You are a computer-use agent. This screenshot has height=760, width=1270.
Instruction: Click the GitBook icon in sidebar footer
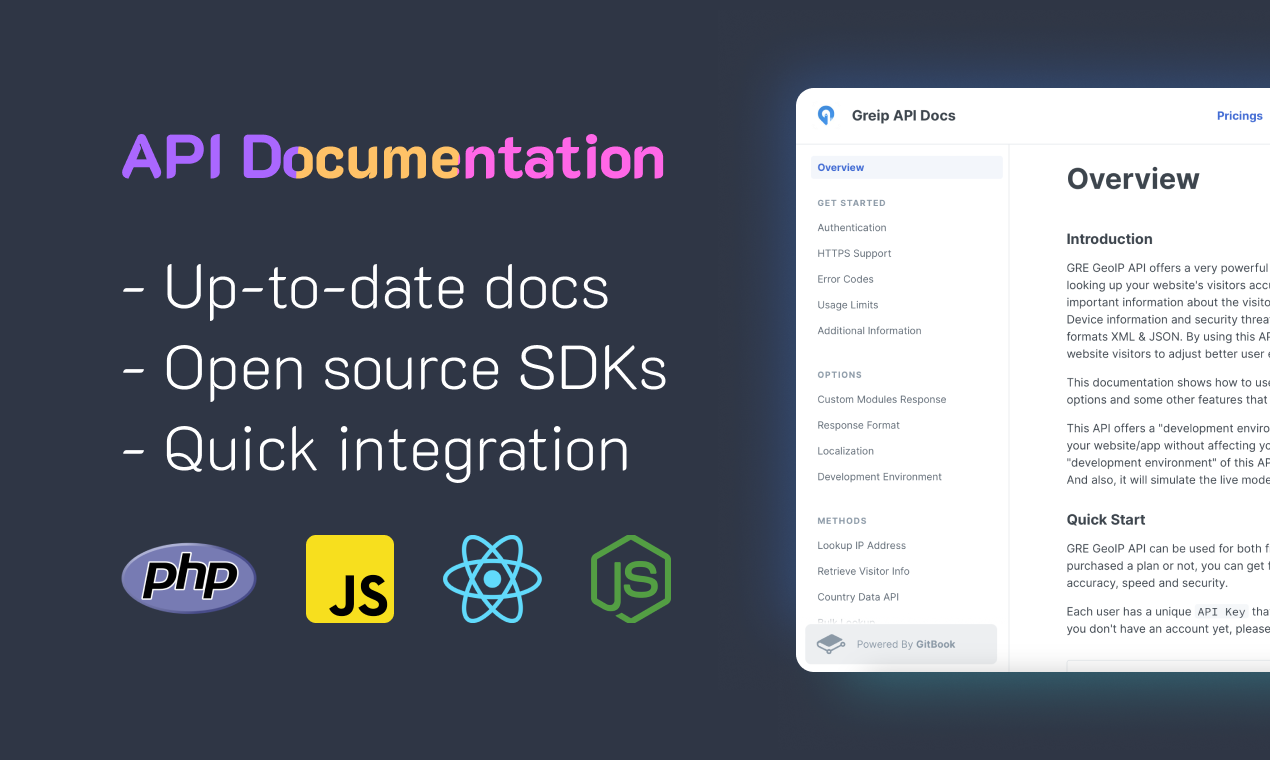coord(832,644)
